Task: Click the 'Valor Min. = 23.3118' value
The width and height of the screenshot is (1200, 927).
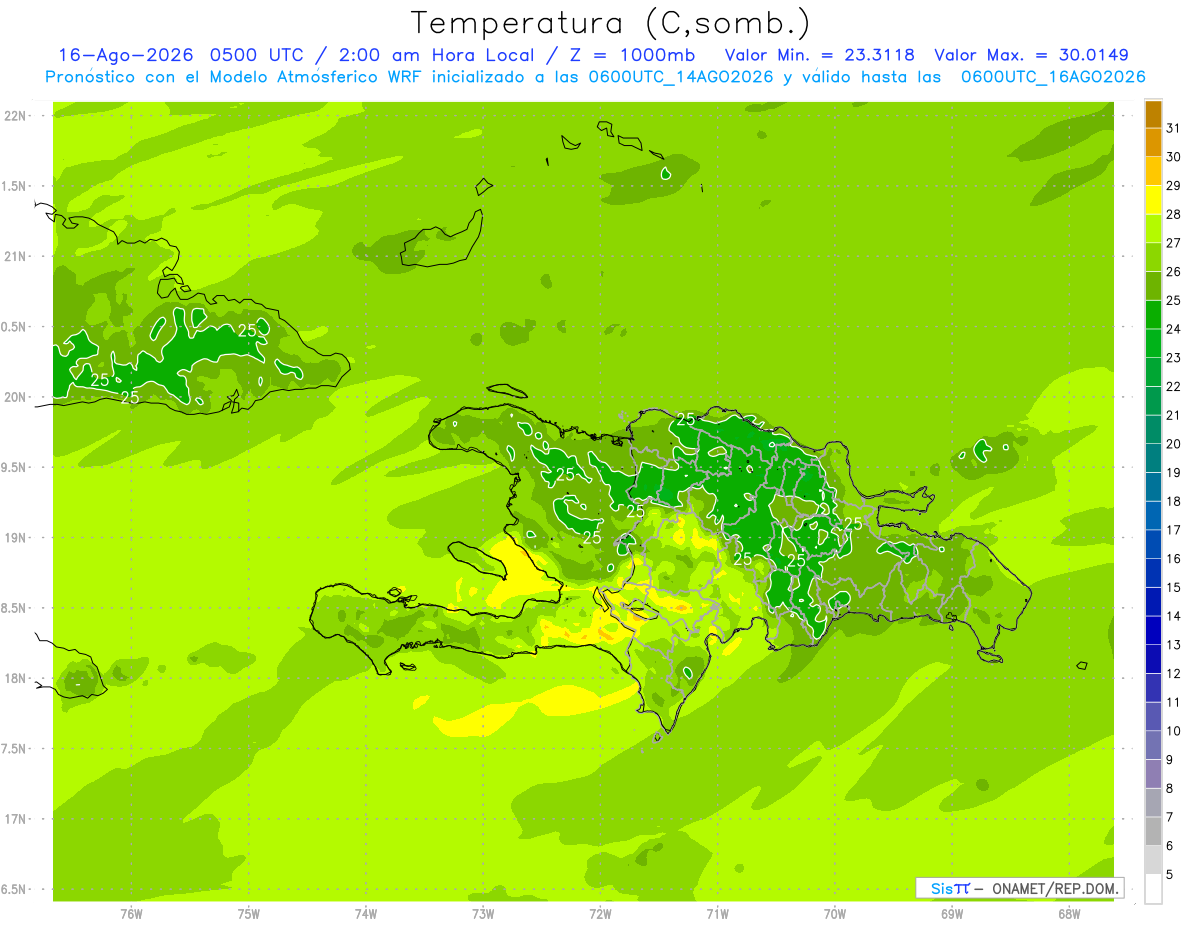Action: coord(820,55)
